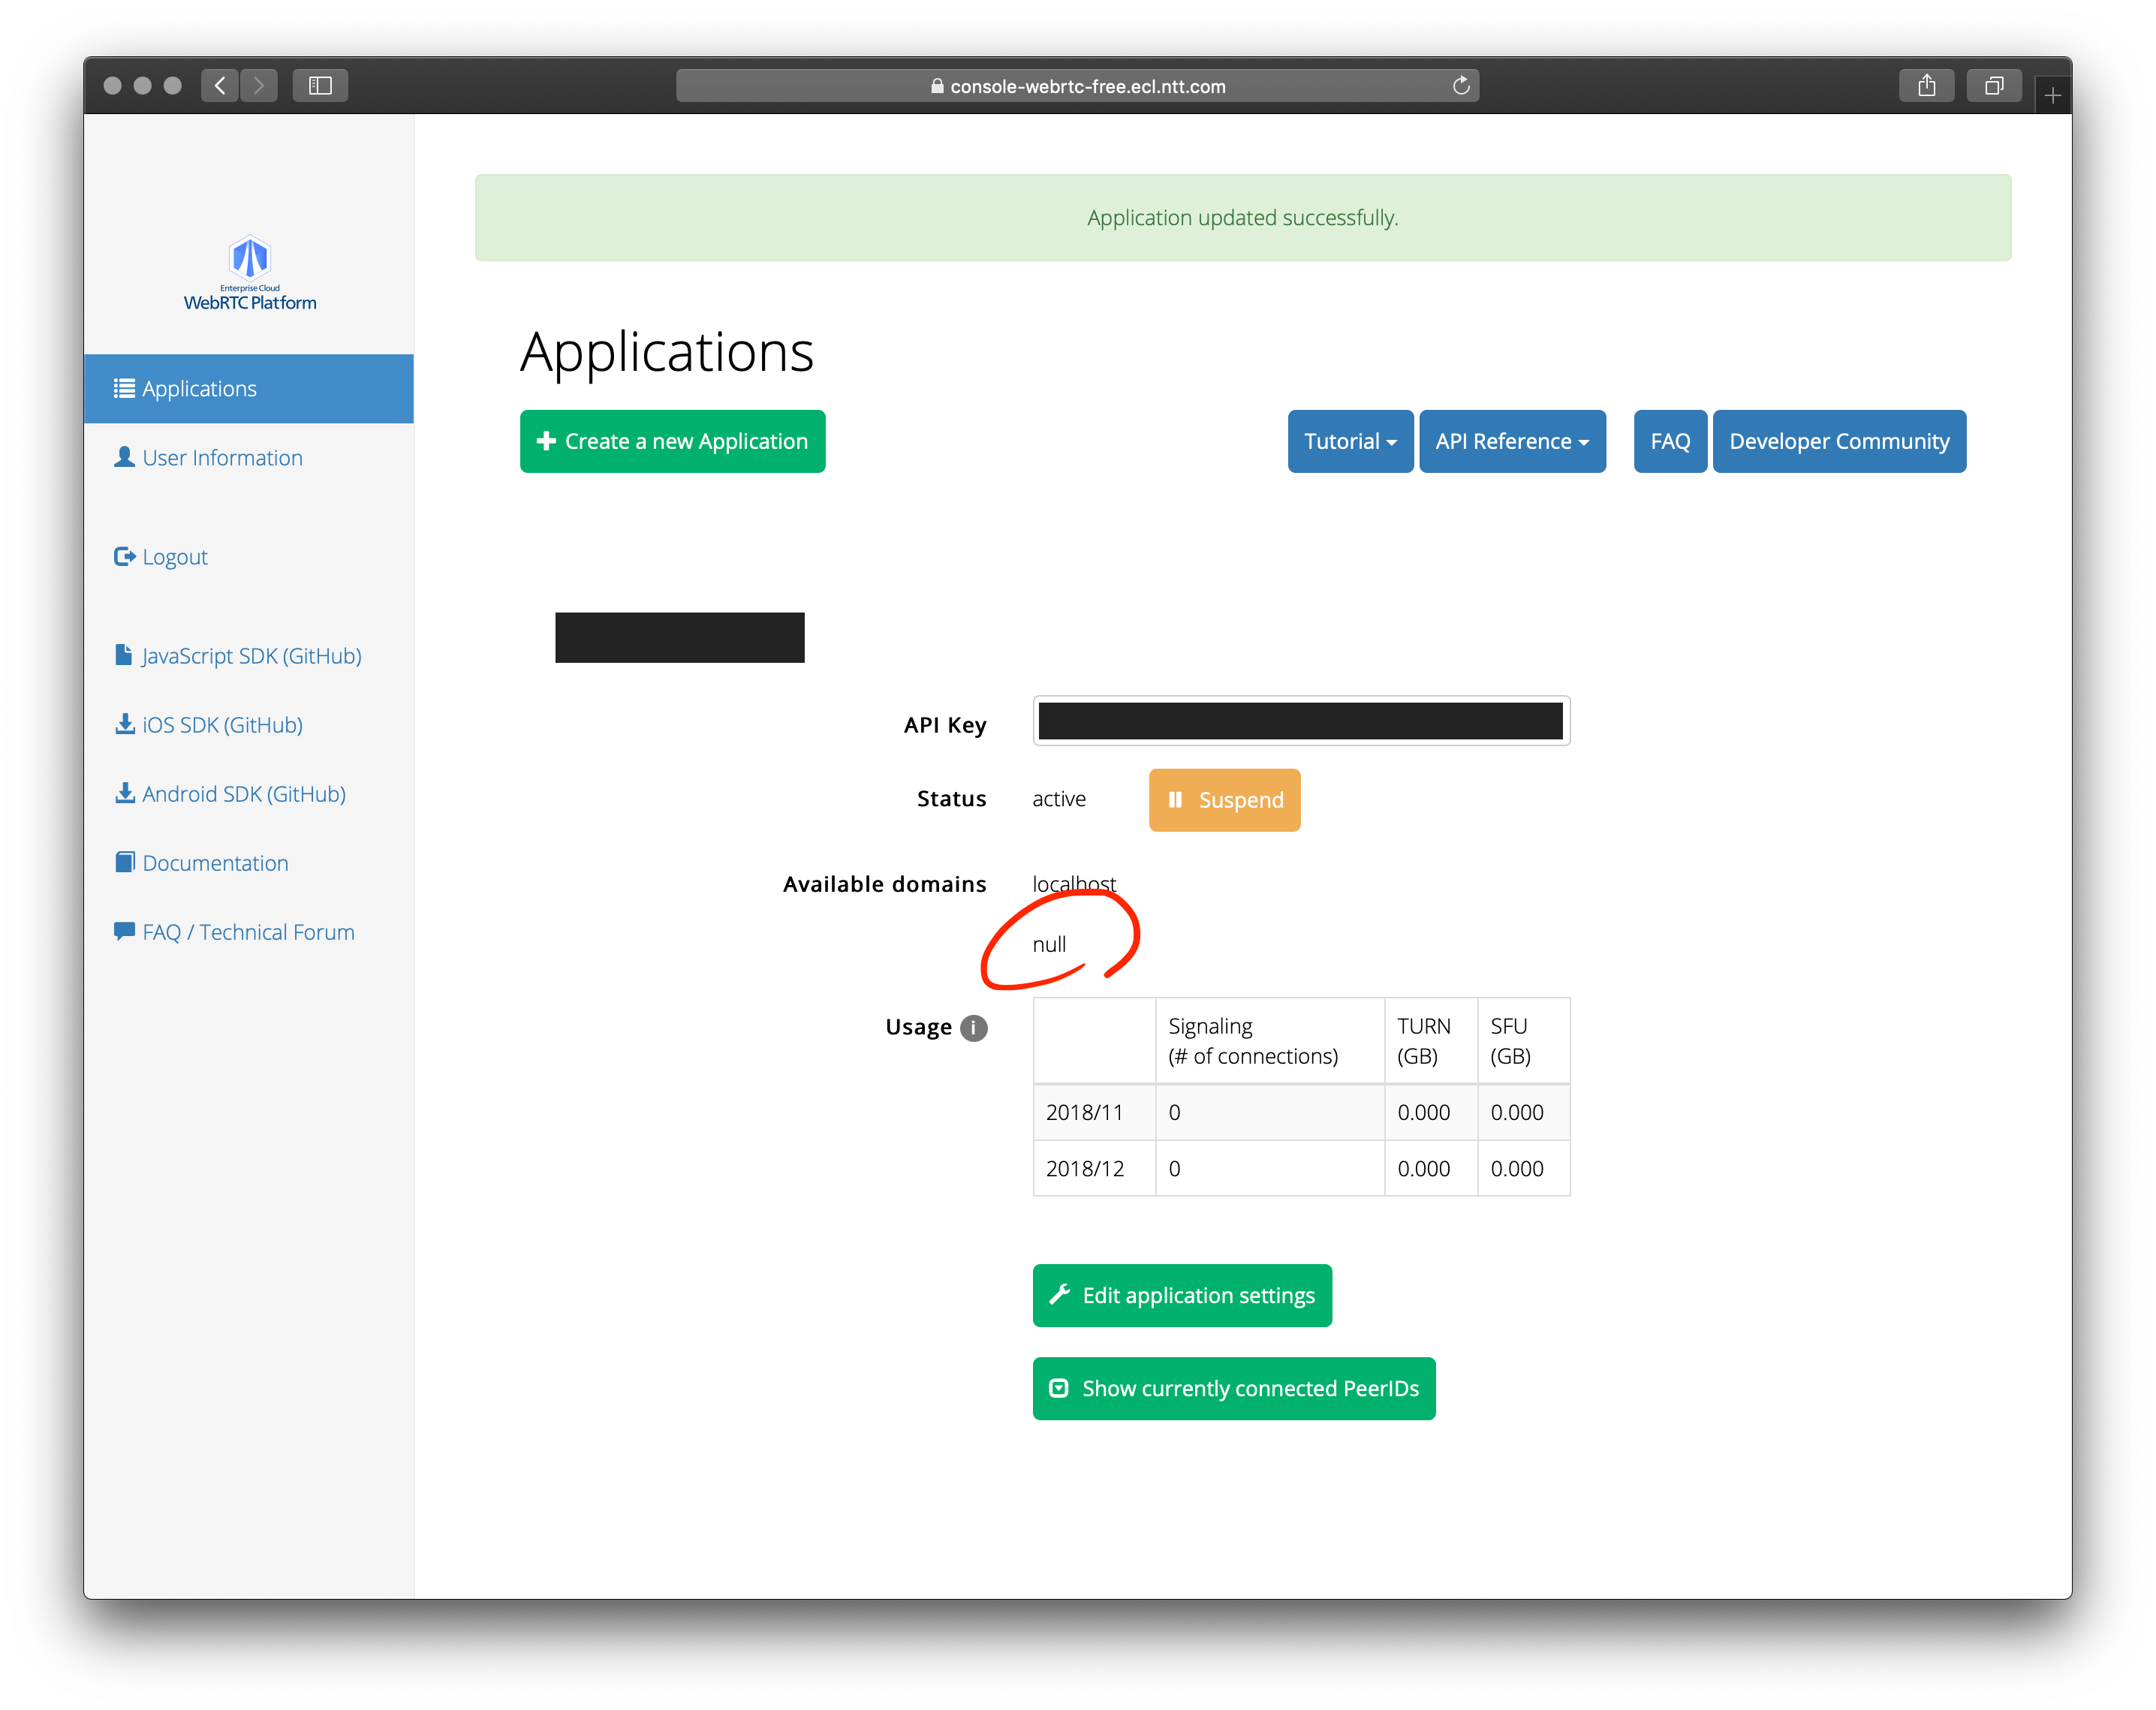Click the Safari address bar
Screen dimensions: 2156x1710
(1077, 86)
